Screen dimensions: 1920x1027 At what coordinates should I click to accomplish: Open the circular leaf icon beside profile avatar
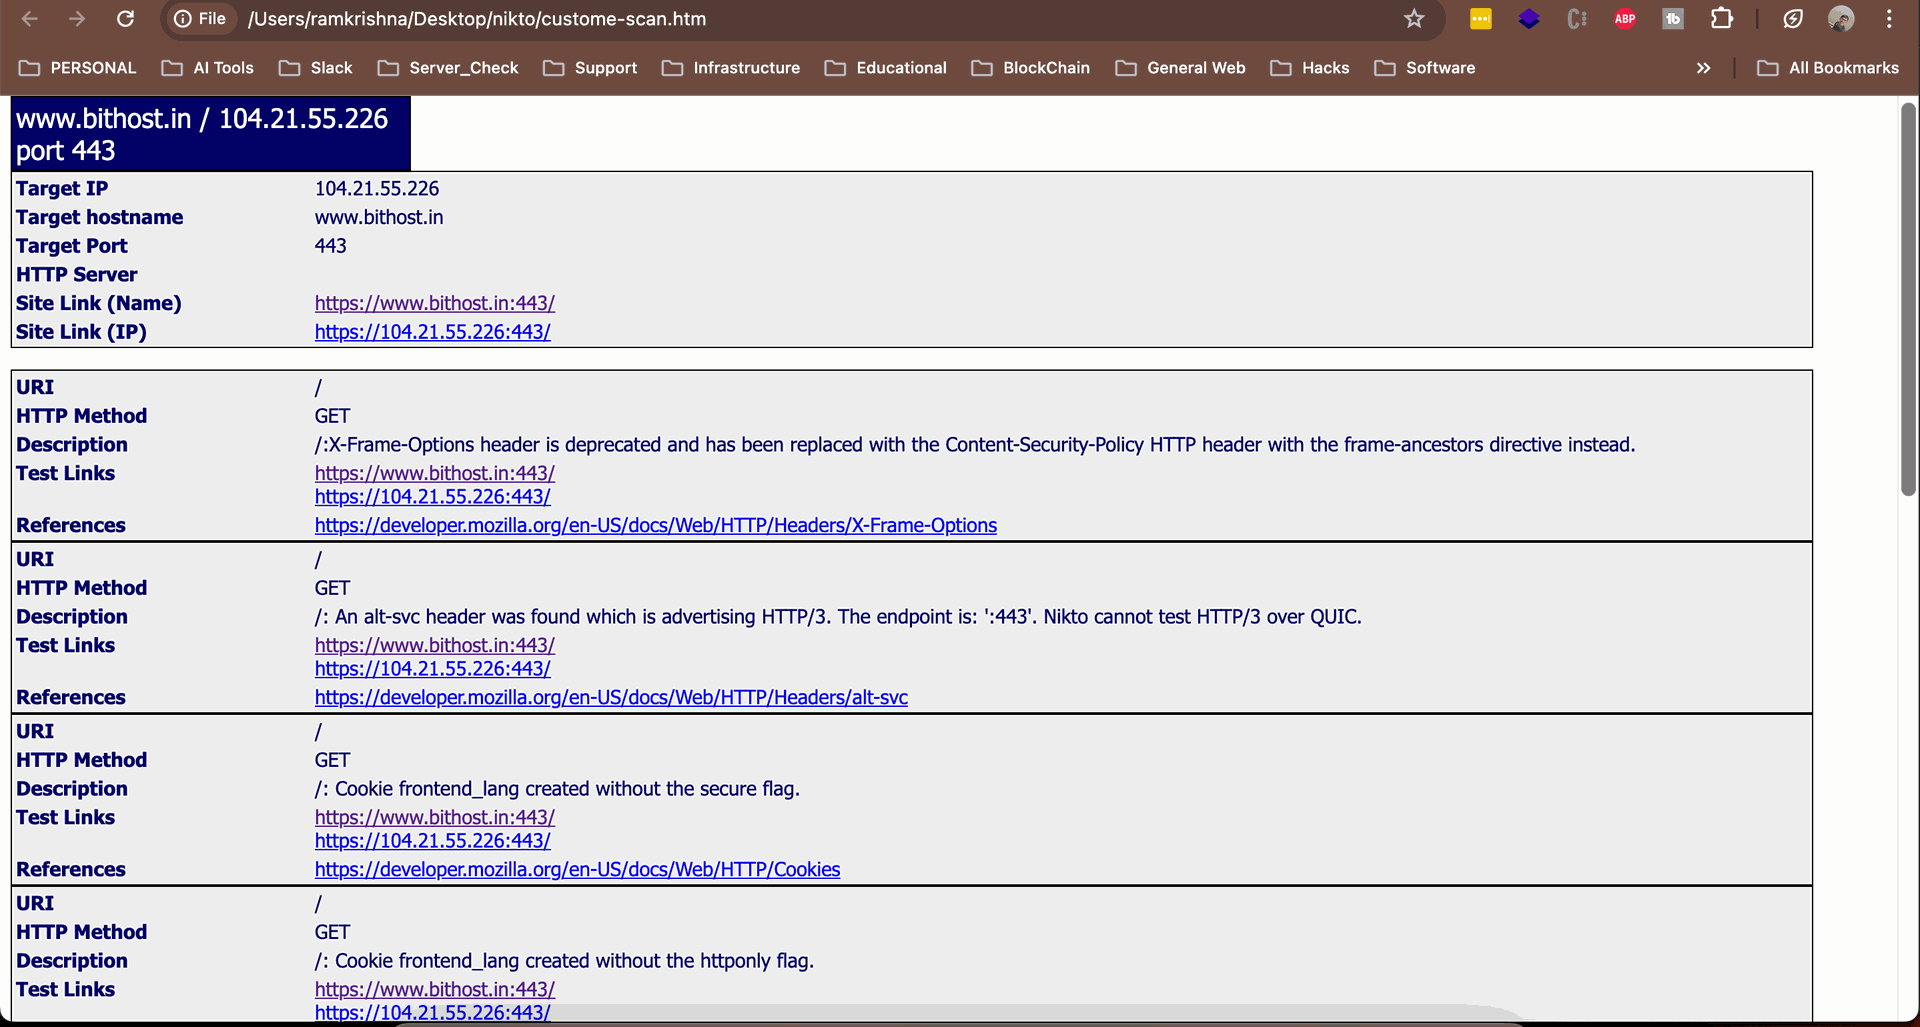(x=1793, y=19)
